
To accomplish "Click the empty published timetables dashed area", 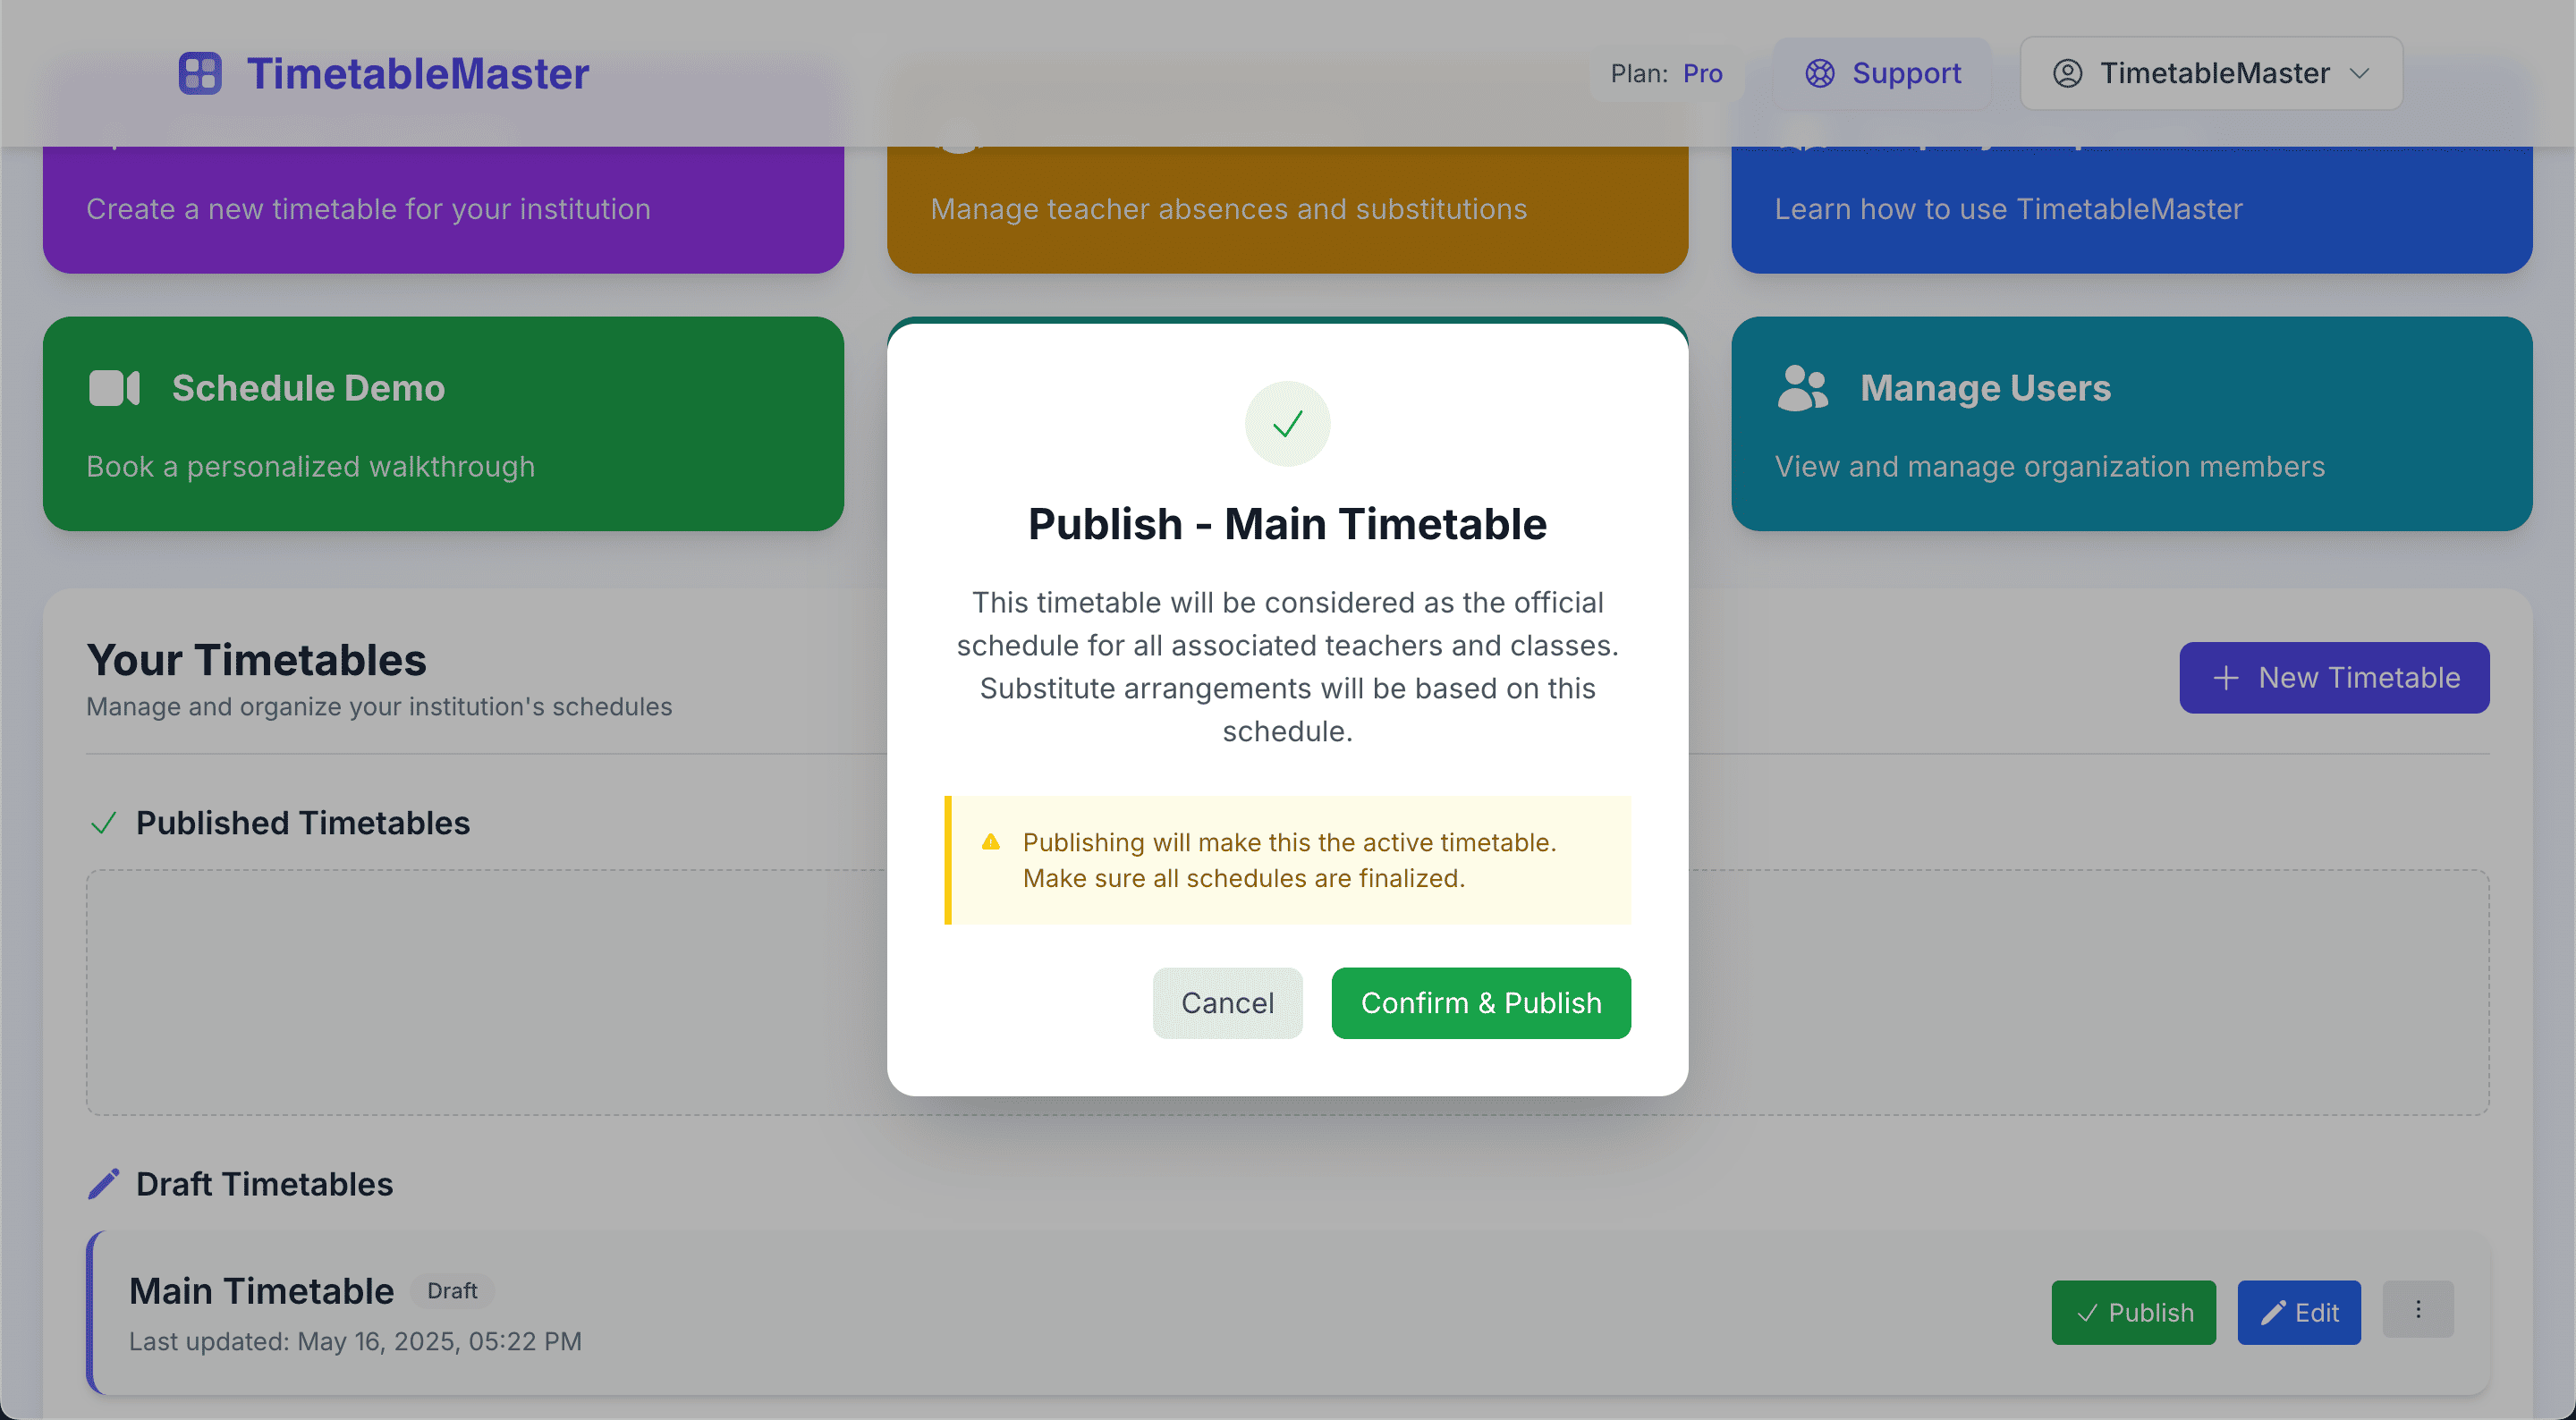I will tap(1287, 992).
